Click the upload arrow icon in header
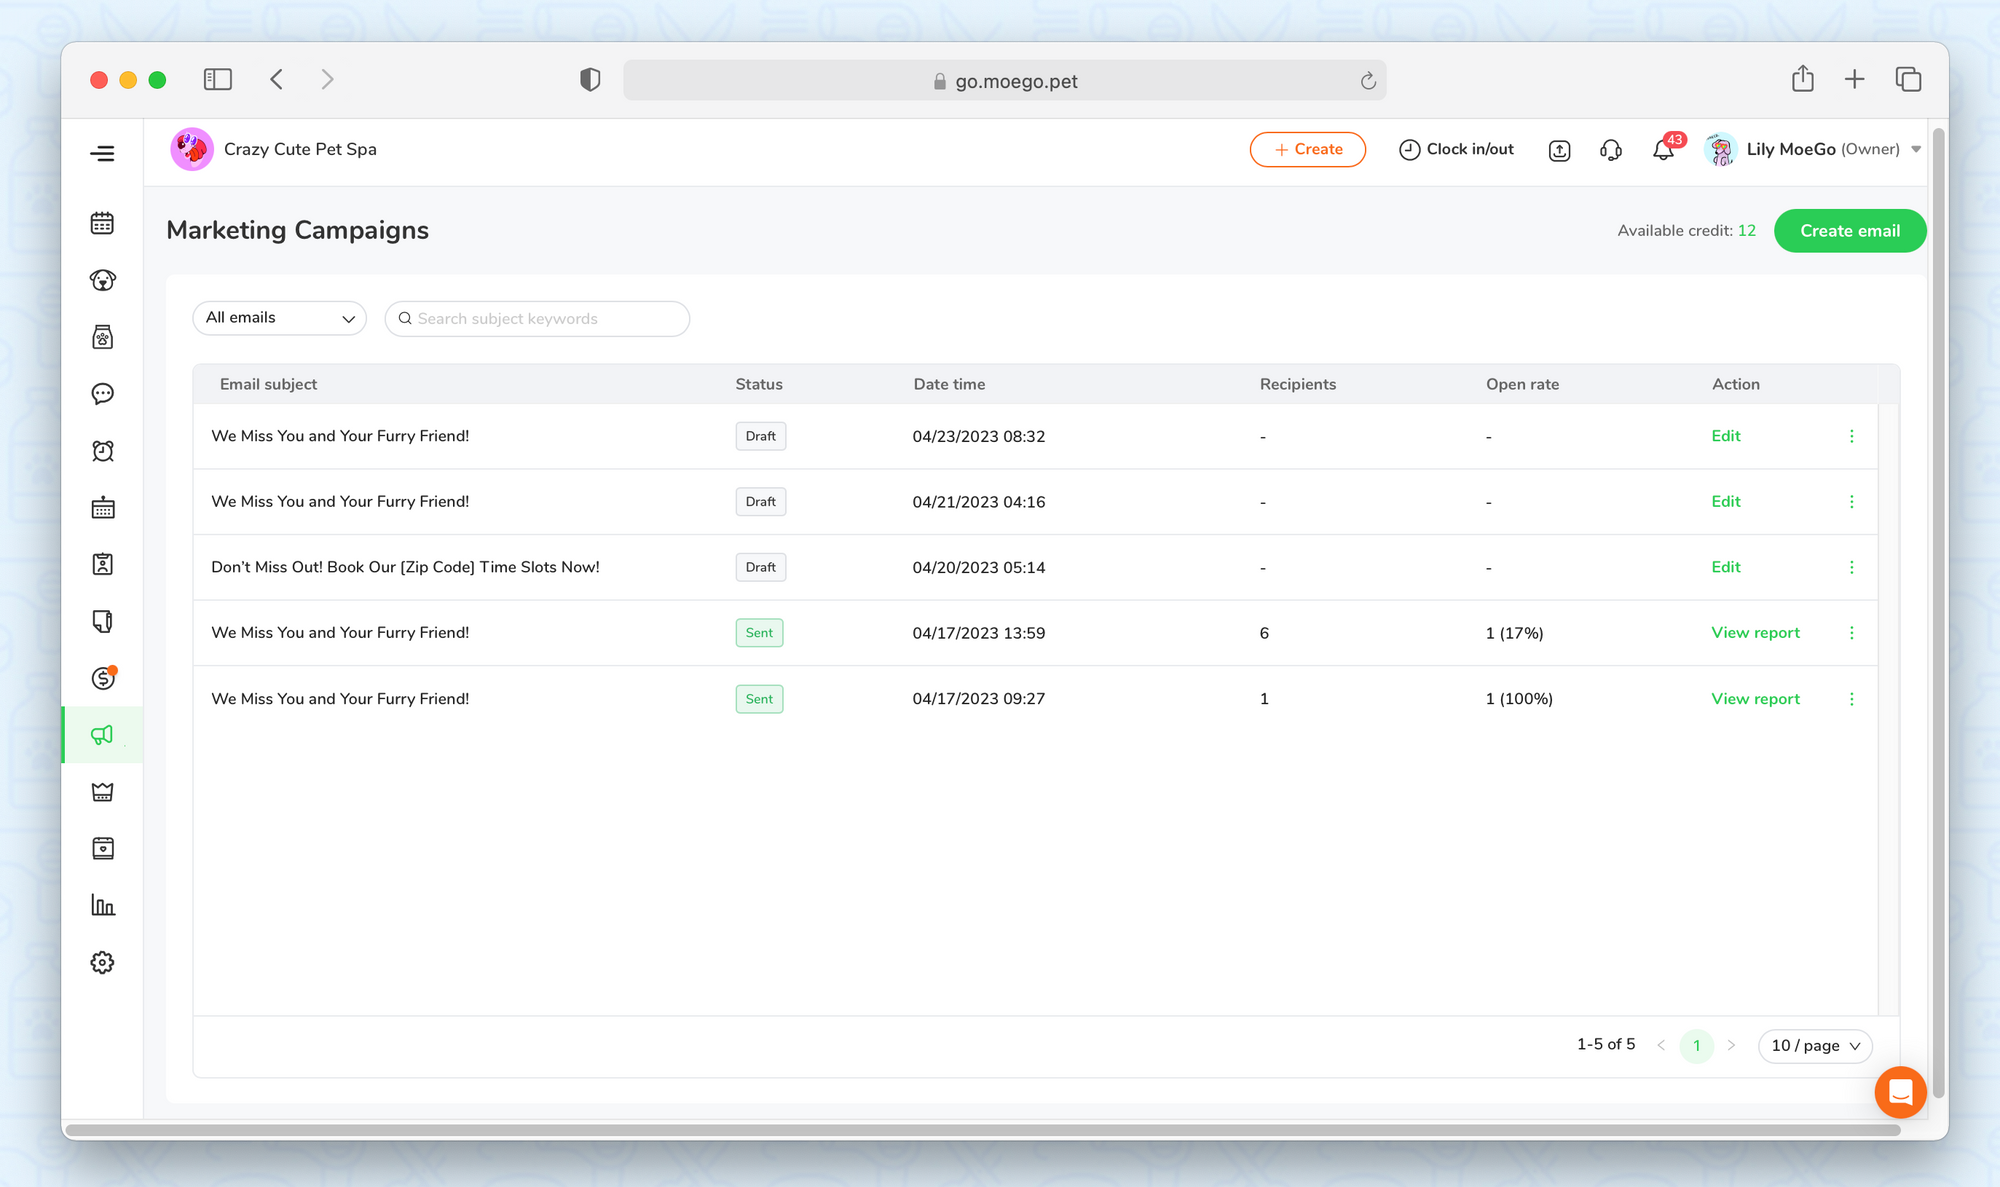 (x=1559, y=150)
